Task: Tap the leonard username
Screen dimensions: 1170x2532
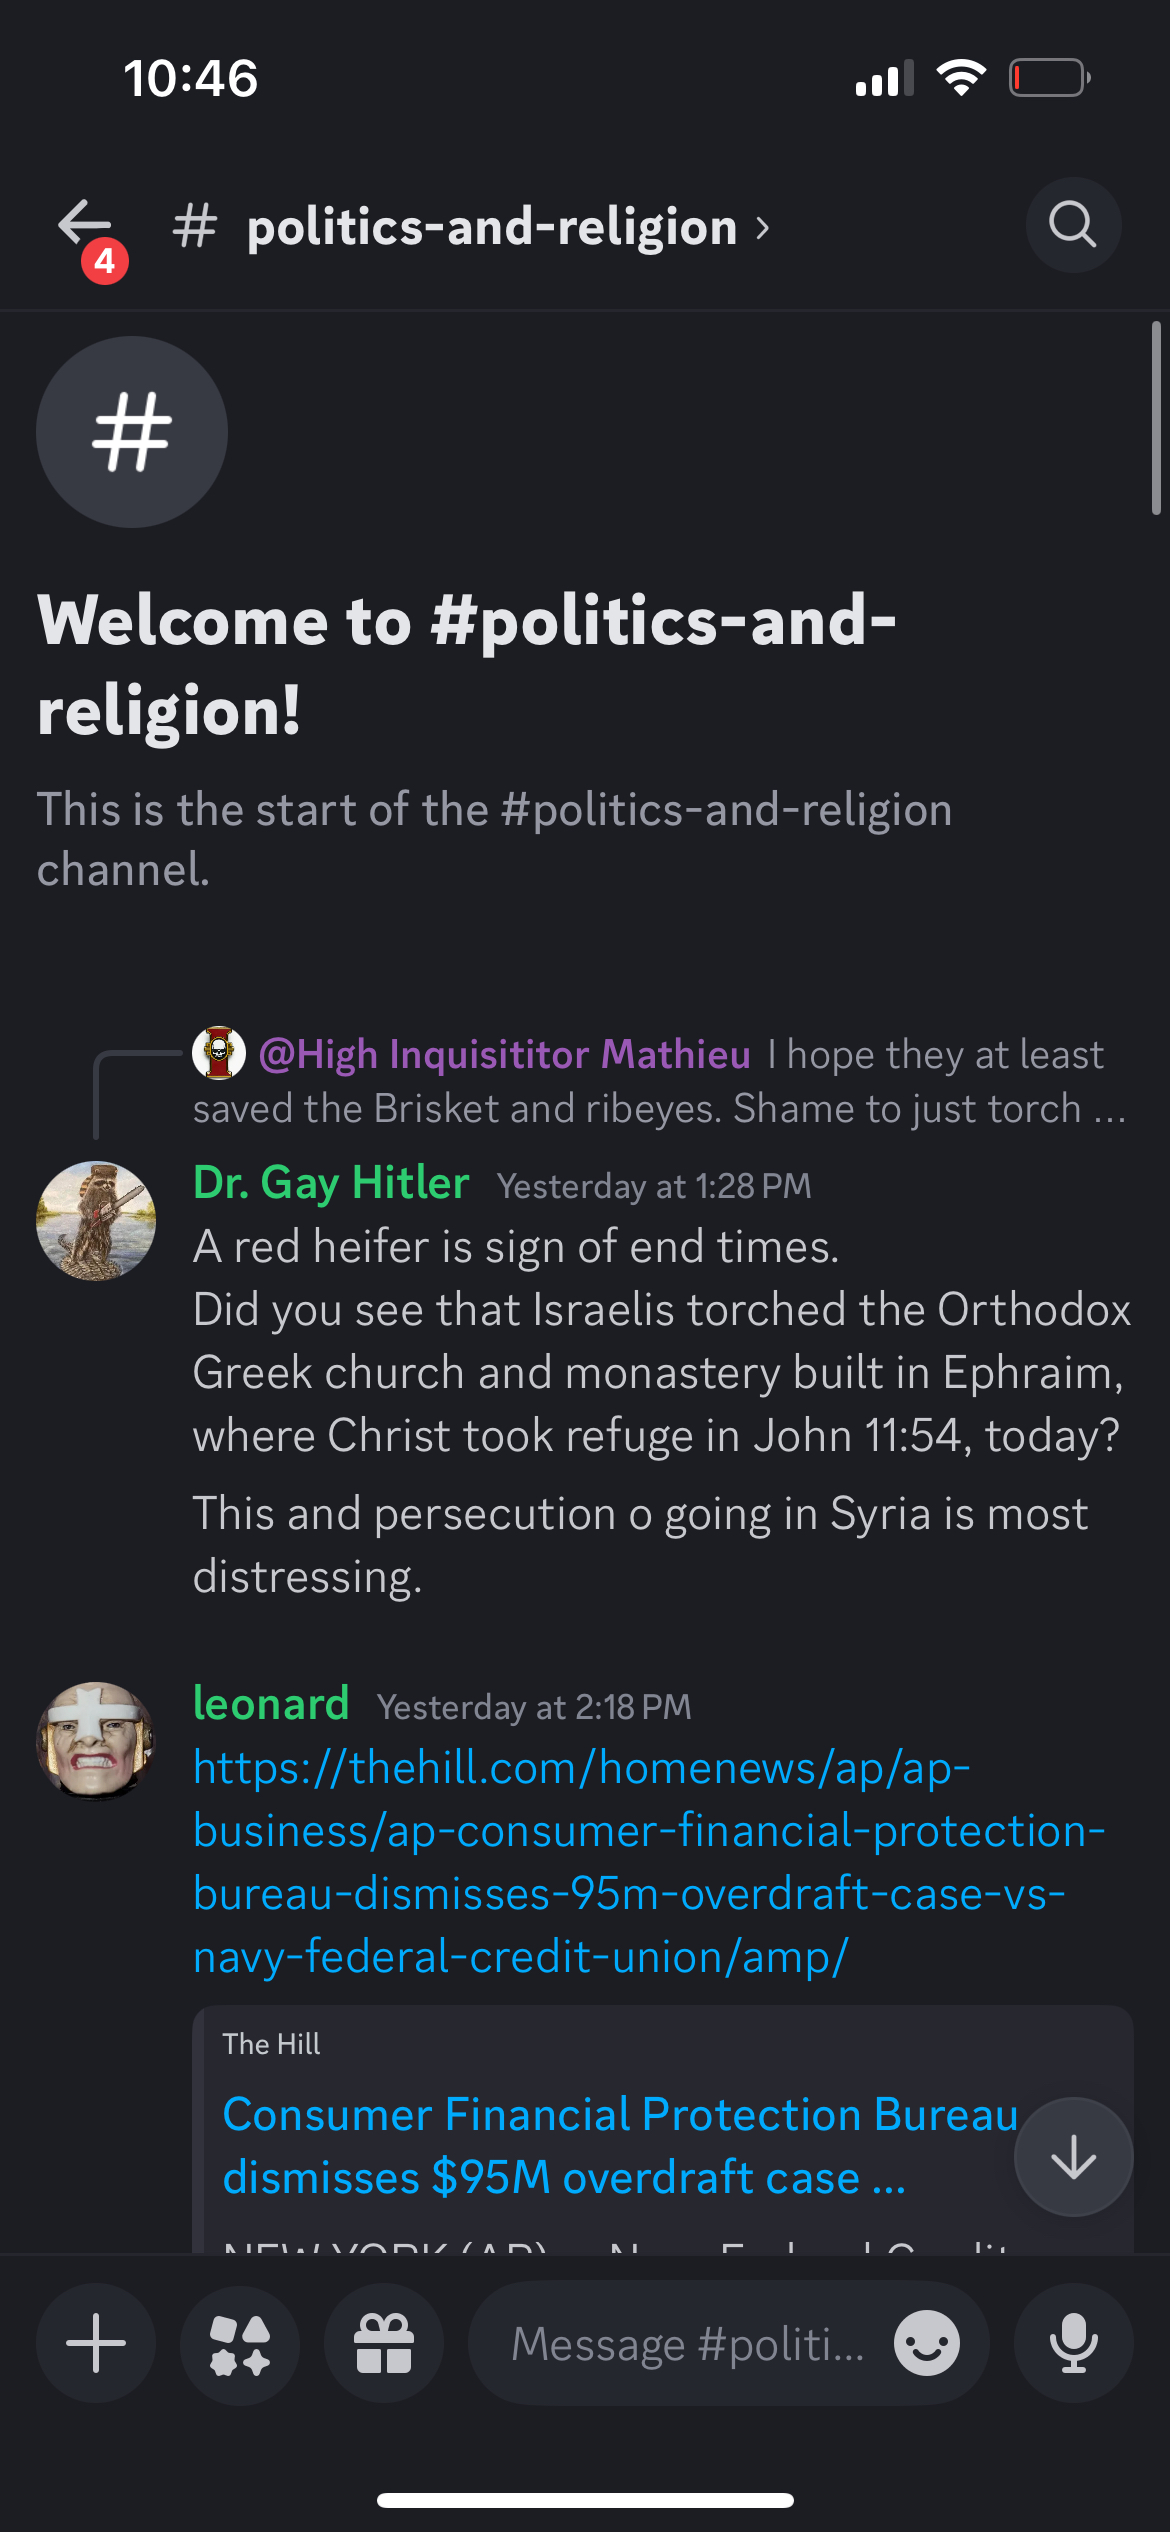Action: click(x=271, y=1704)
